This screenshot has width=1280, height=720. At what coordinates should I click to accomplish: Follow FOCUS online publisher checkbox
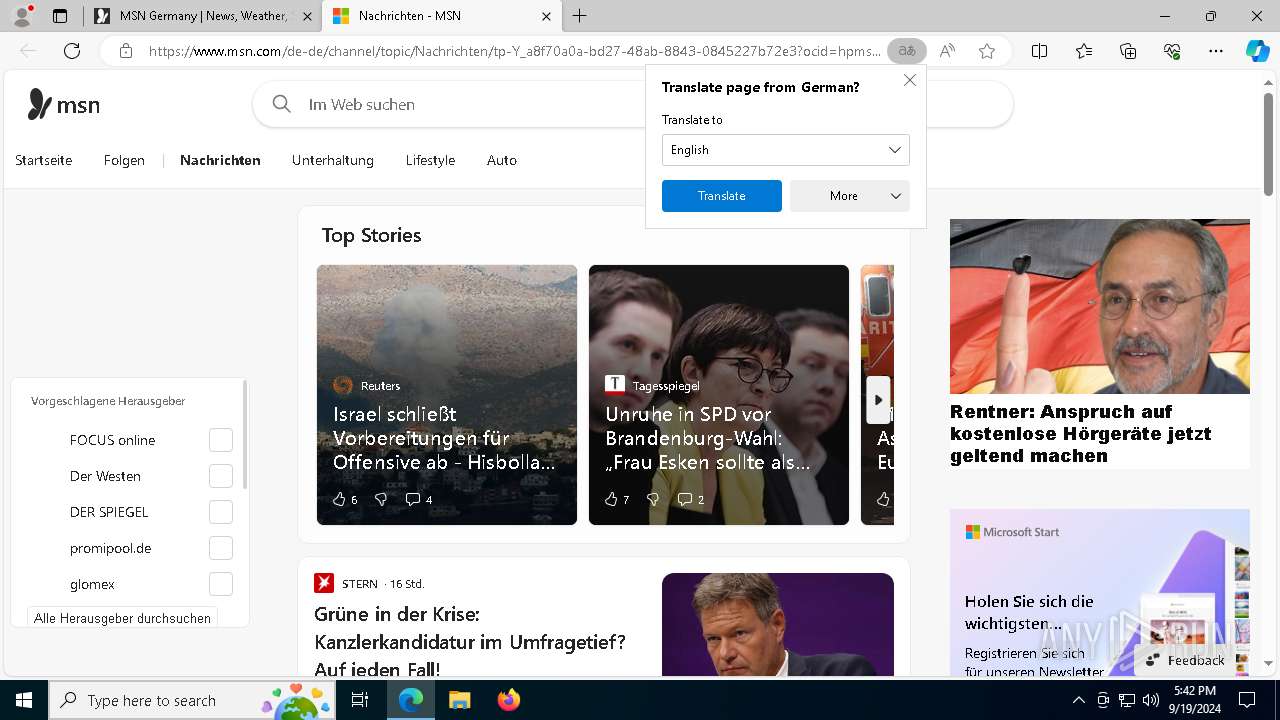(221, 440)
